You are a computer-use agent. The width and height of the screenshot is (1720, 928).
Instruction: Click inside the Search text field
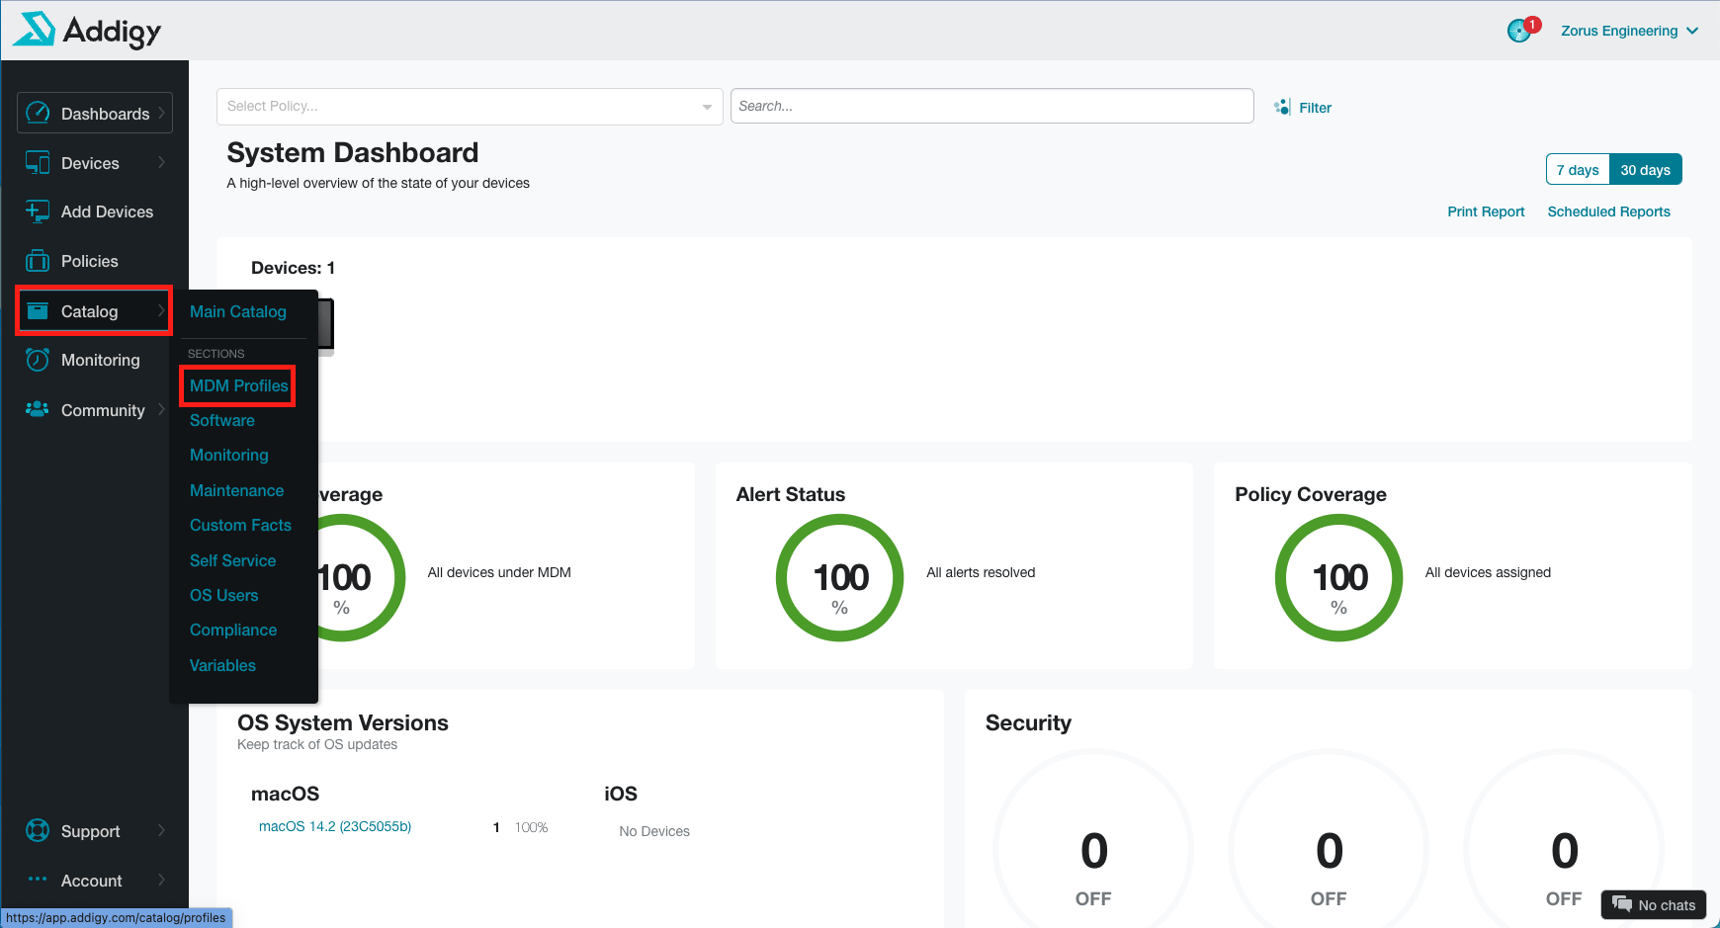point(992,106)
